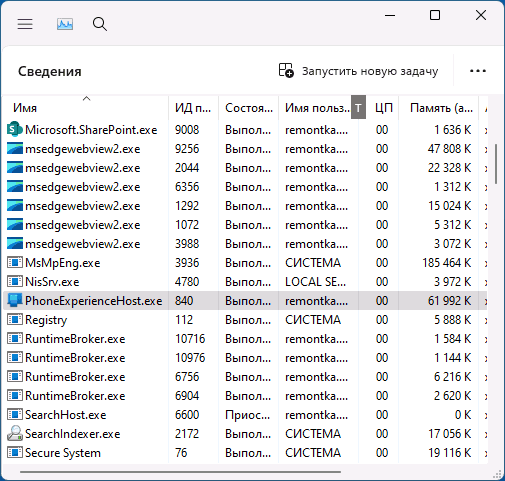Click memory value 17 056 K

(x=449, y=434)
